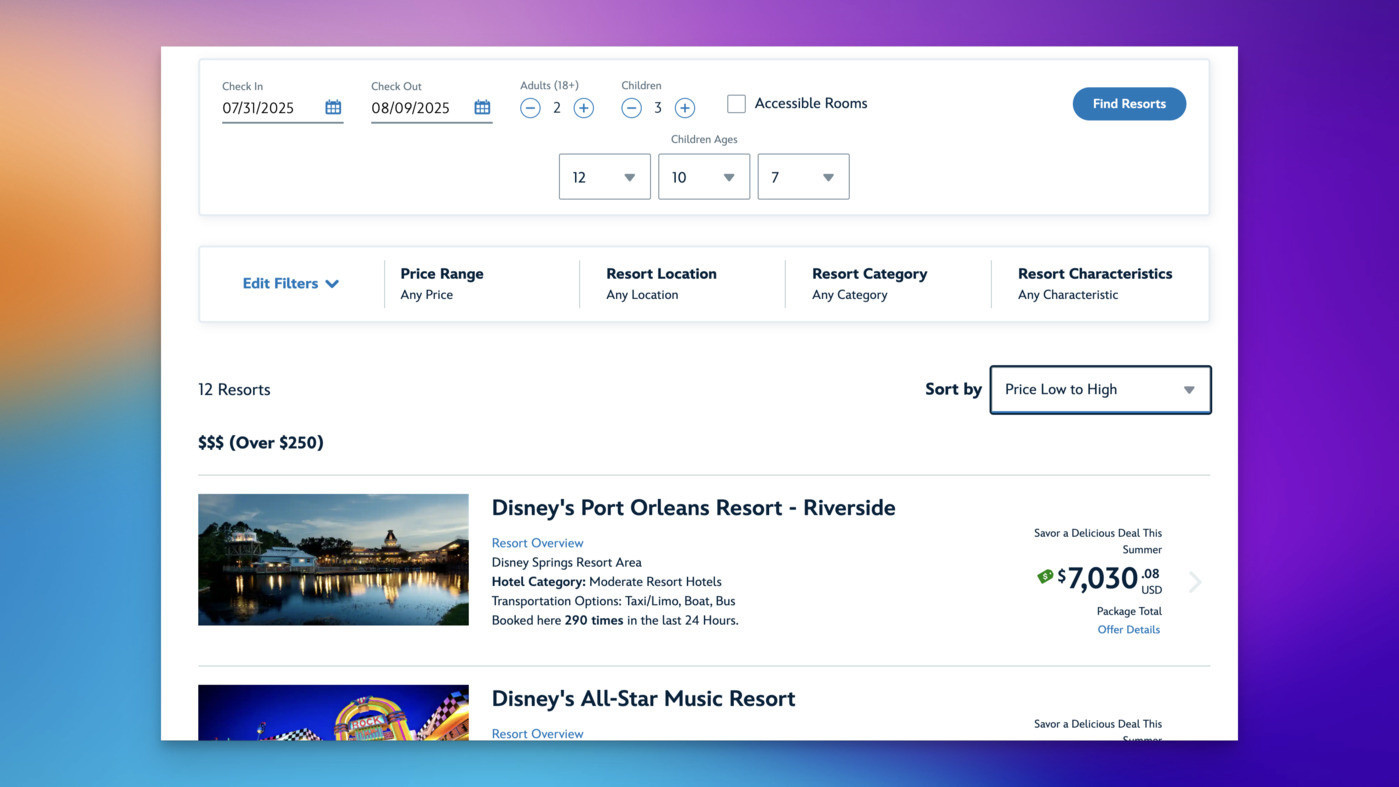Open the Sort by Price Low to High dropdown
1399x787 pixels.
1100,390
